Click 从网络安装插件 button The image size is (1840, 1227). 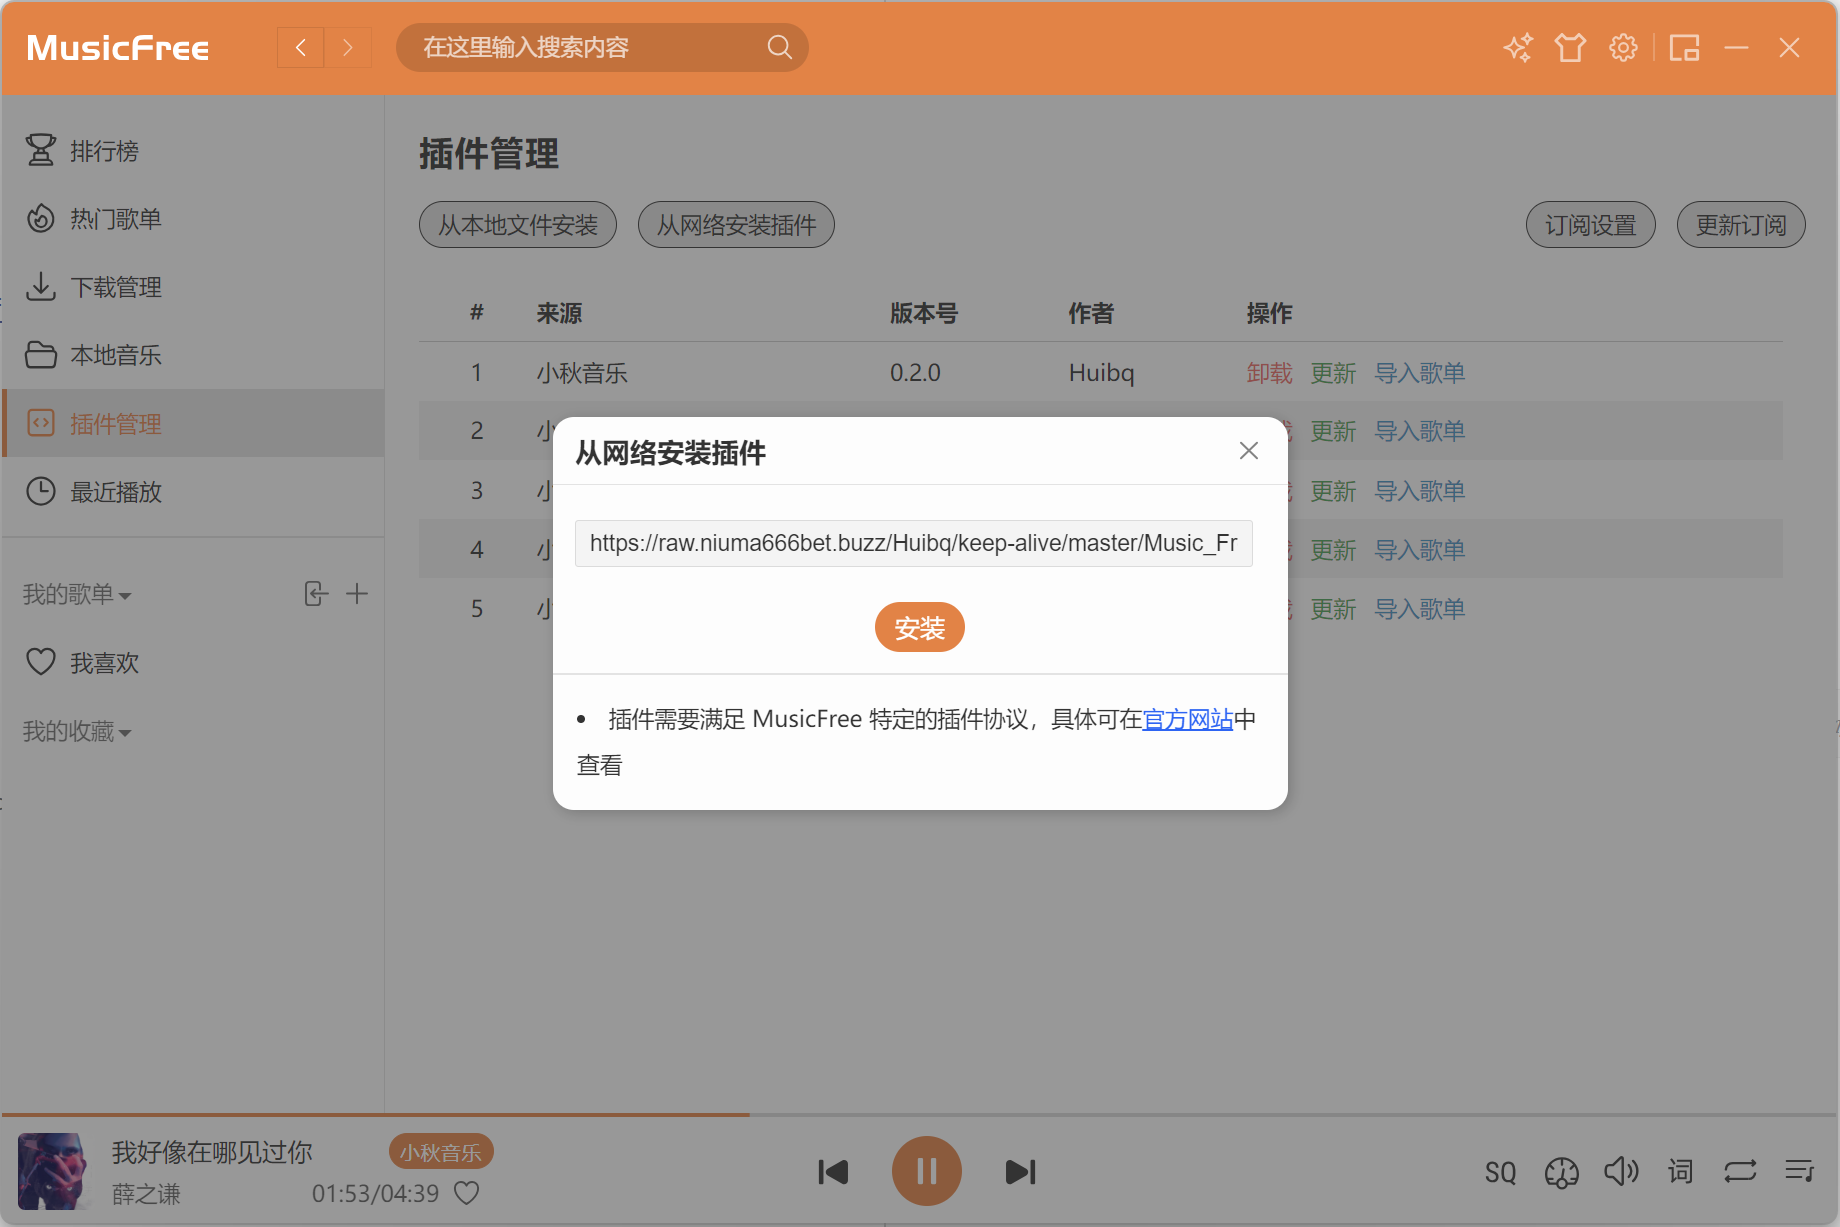(736, 225)
